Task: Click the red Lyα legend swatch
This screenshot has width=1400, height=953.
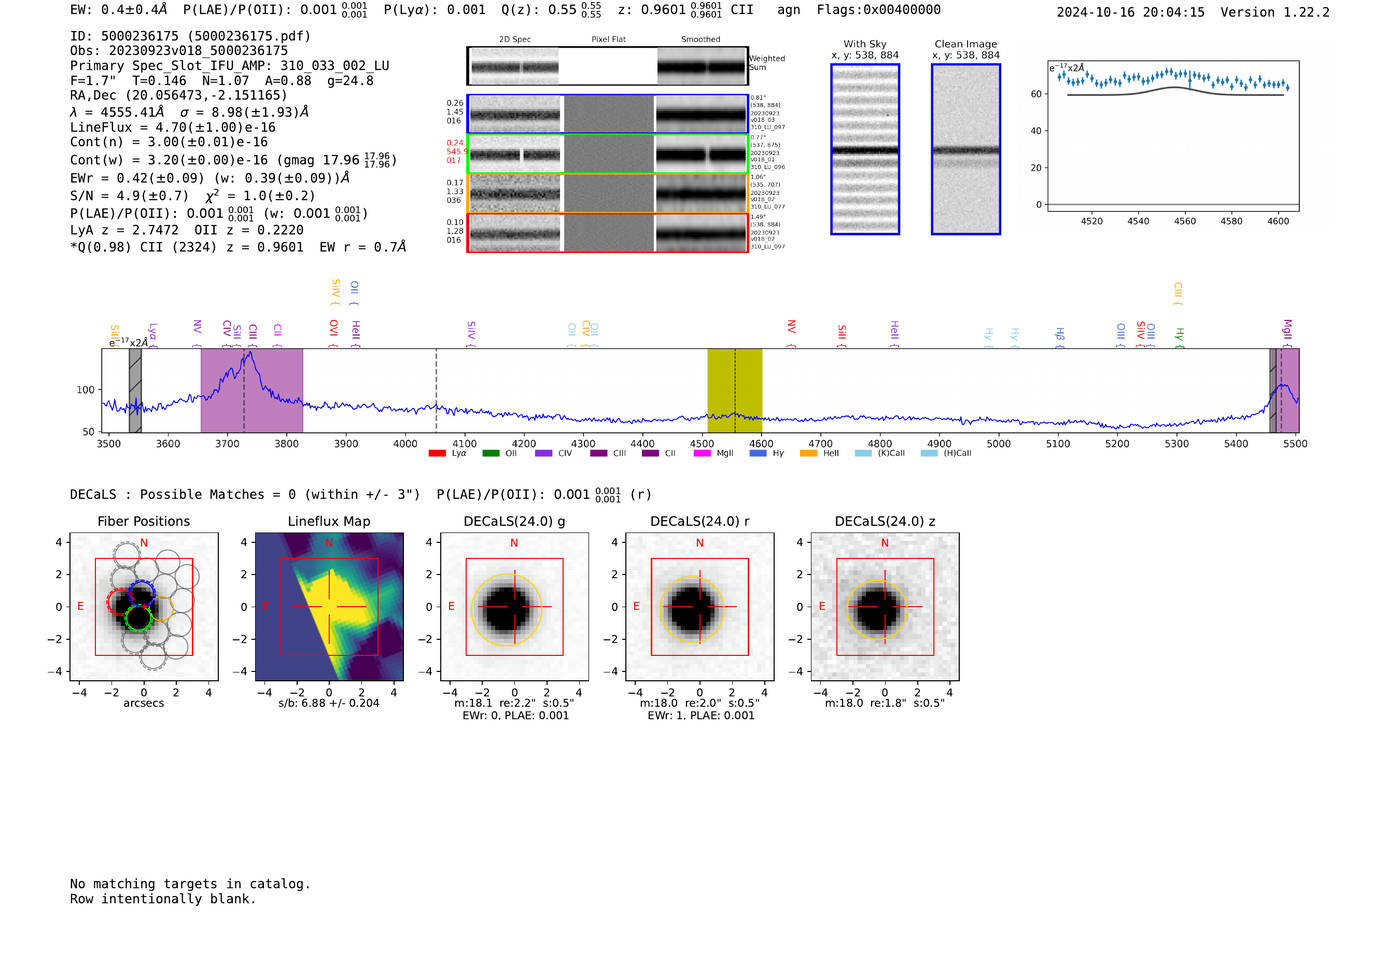Action: click(437, 453)
